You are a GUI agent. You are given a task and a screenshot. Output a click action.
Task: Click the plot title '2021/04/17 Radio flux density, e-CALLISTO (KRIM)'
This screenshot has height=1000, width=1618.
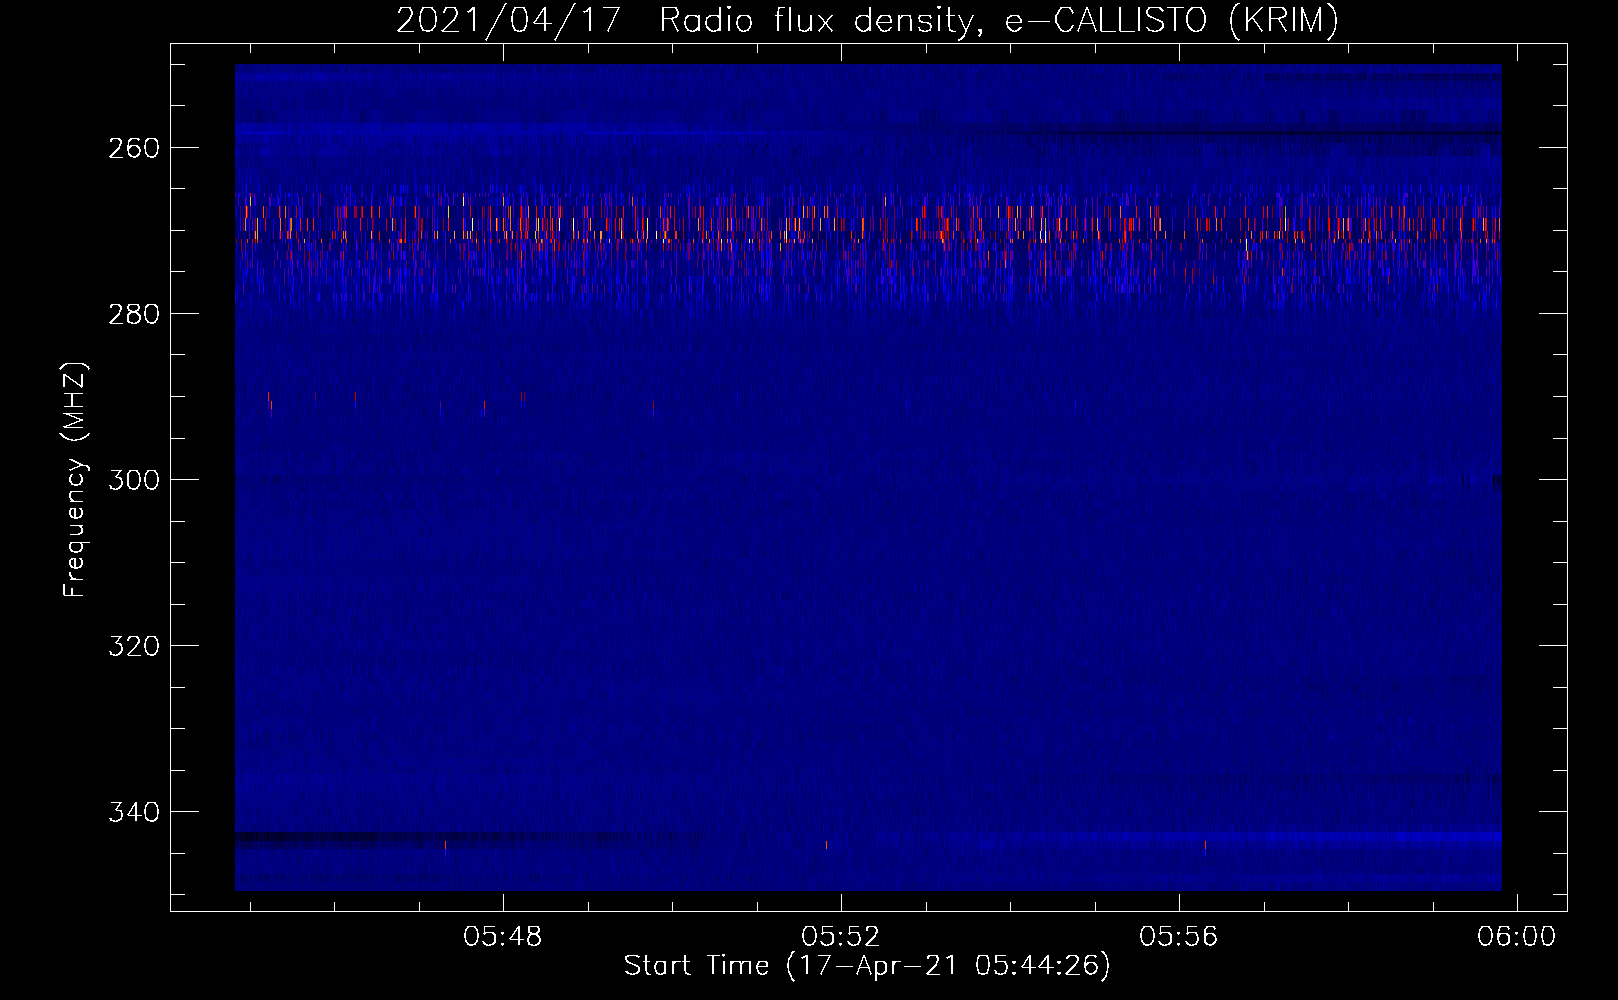point(867,20)
